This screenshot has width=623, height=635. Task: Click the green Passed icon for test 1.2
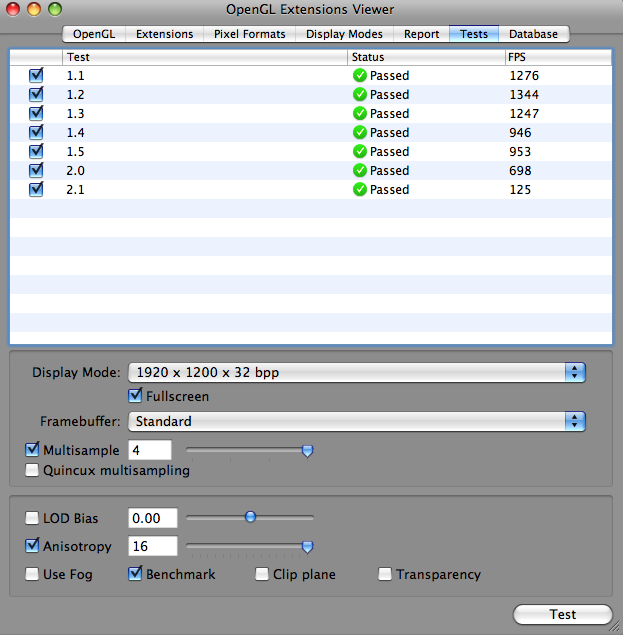point(359,94)
